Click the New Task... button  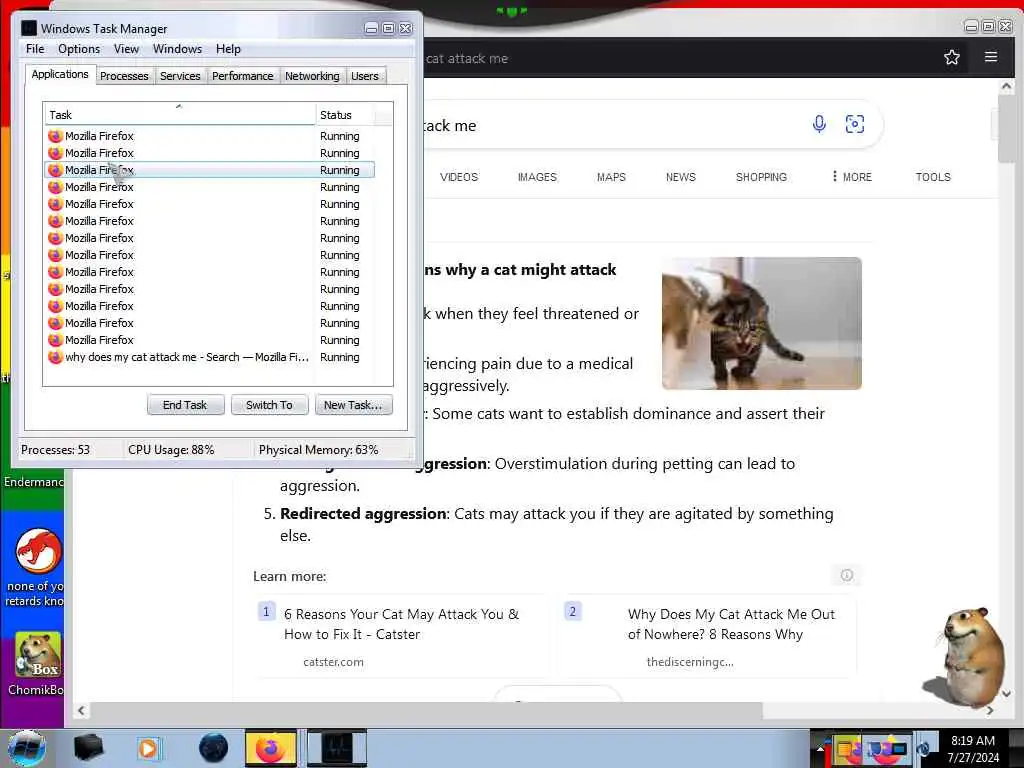coord(353,405)
